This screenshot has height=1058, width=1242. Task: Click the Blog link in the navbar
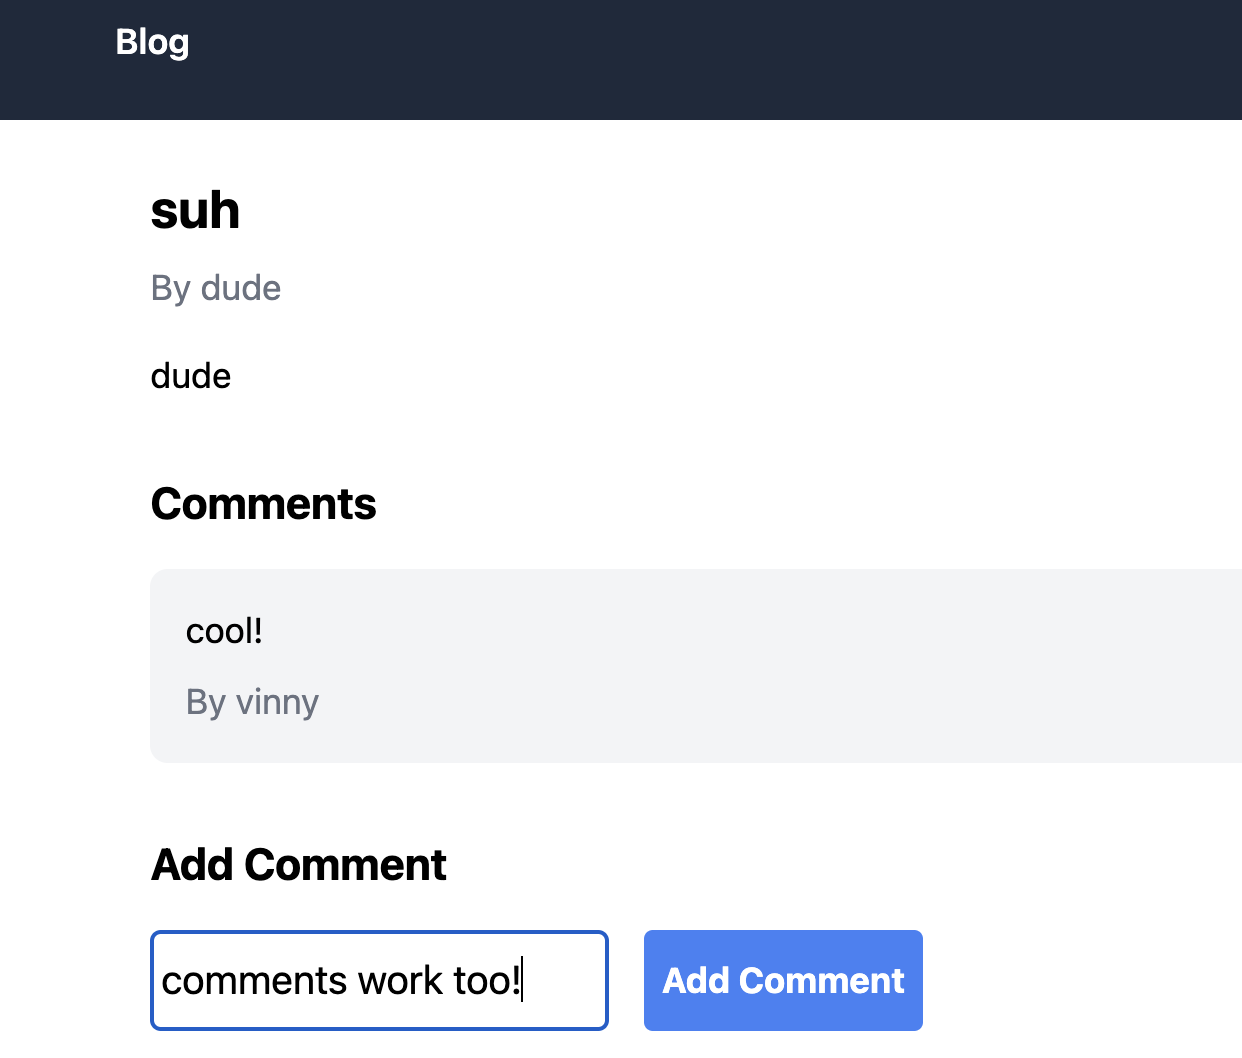pos(152,42)
